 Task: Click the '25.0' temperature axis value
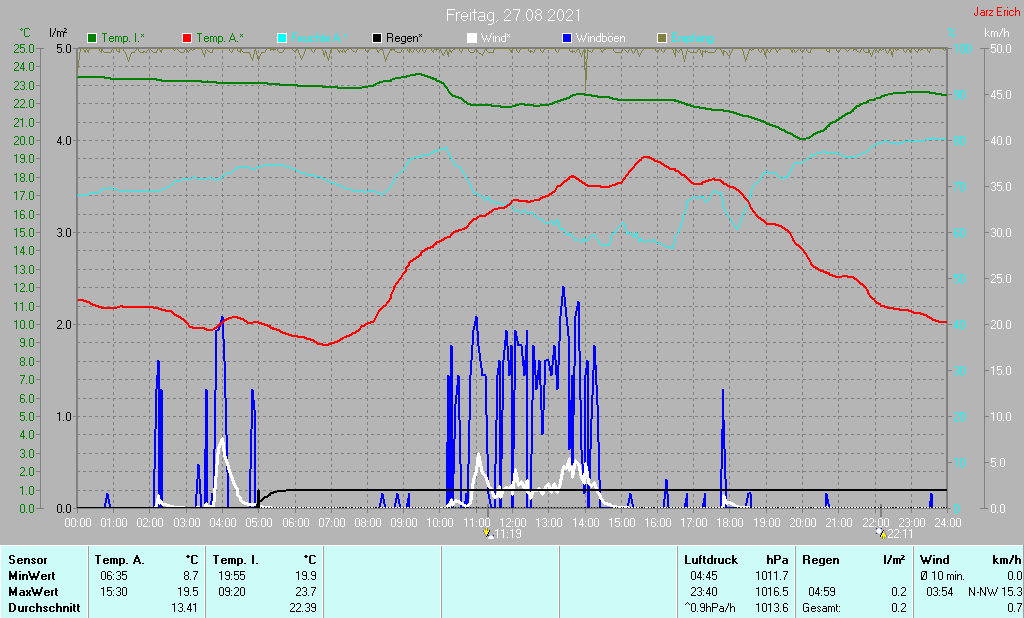(24, 49)
